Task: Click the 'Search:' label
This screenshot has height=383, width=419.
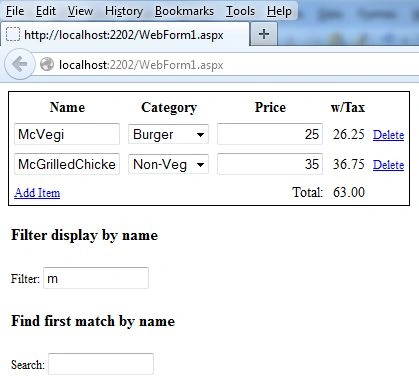Action: point(28,365)
